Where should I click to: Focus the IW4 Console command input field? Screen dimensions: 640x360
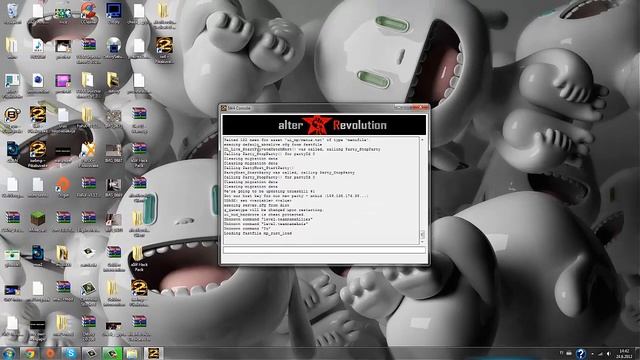click(324, 250)
